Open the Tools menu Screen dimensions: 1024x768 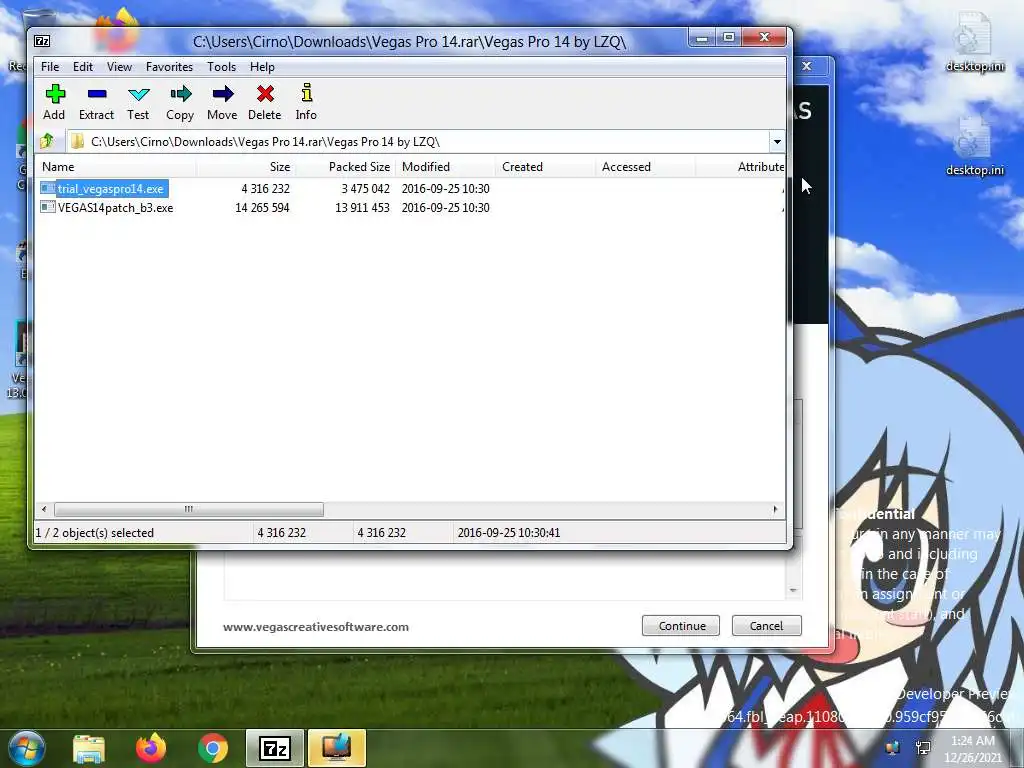221,67
